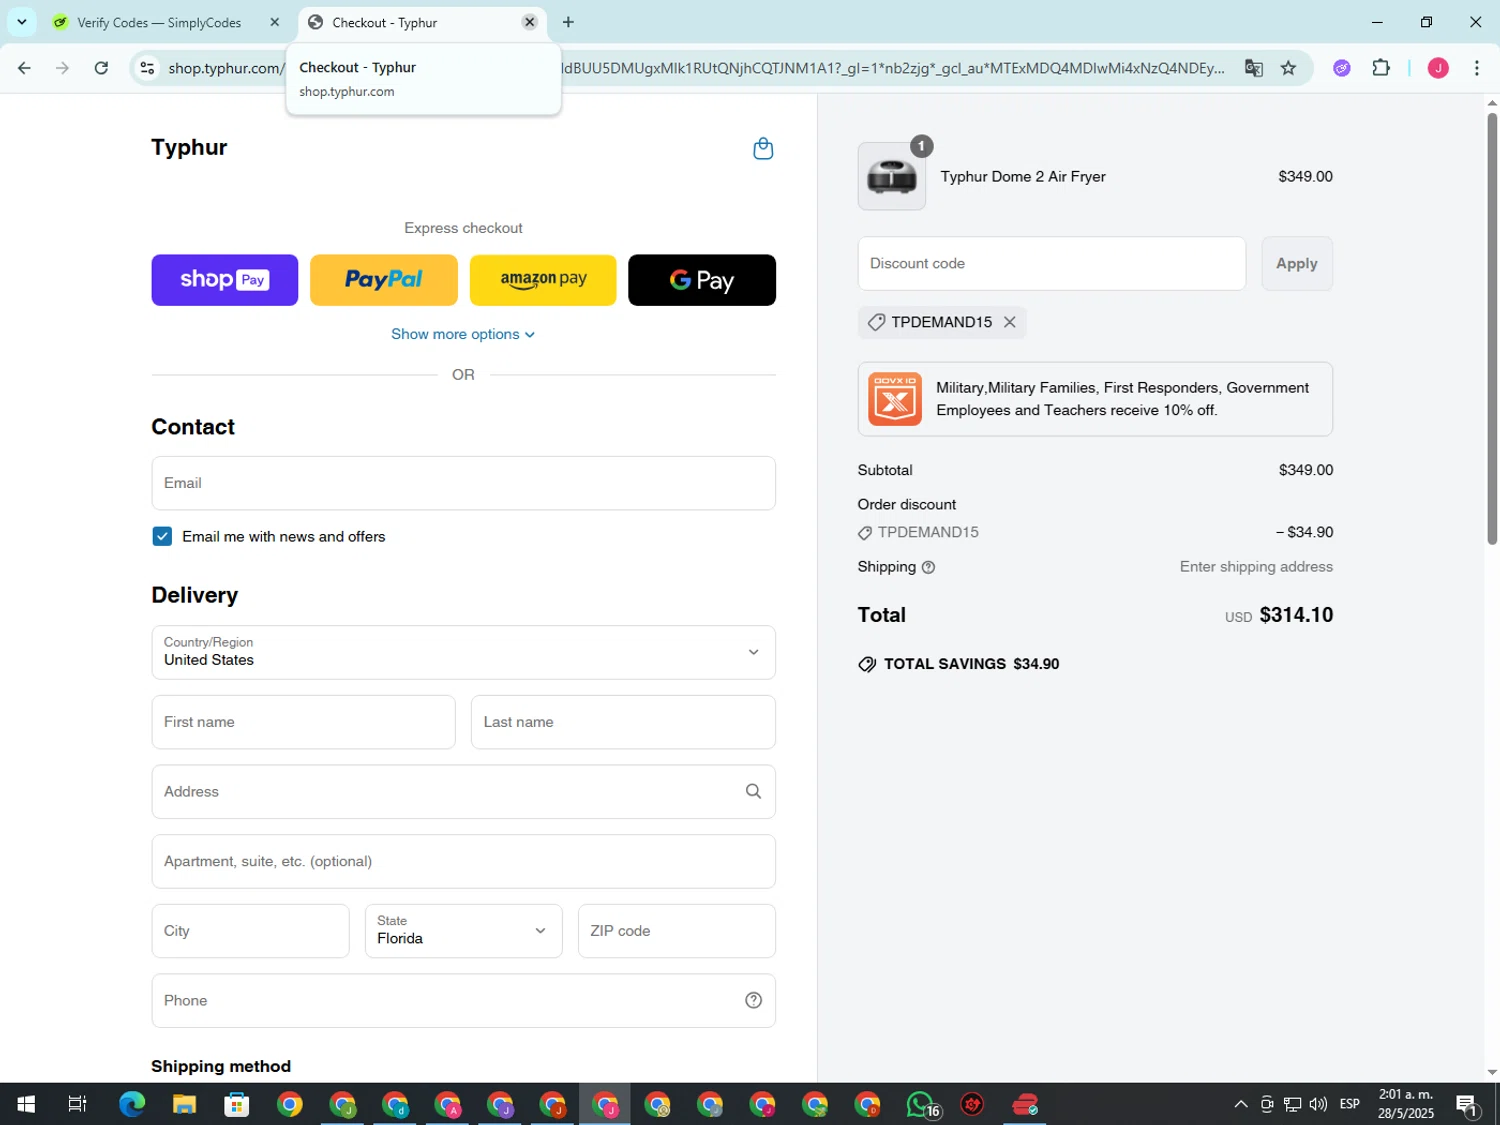1500x1125 pixels.
Task: Click the page vertical scrollbar
Action: [x=1492, y=329]
